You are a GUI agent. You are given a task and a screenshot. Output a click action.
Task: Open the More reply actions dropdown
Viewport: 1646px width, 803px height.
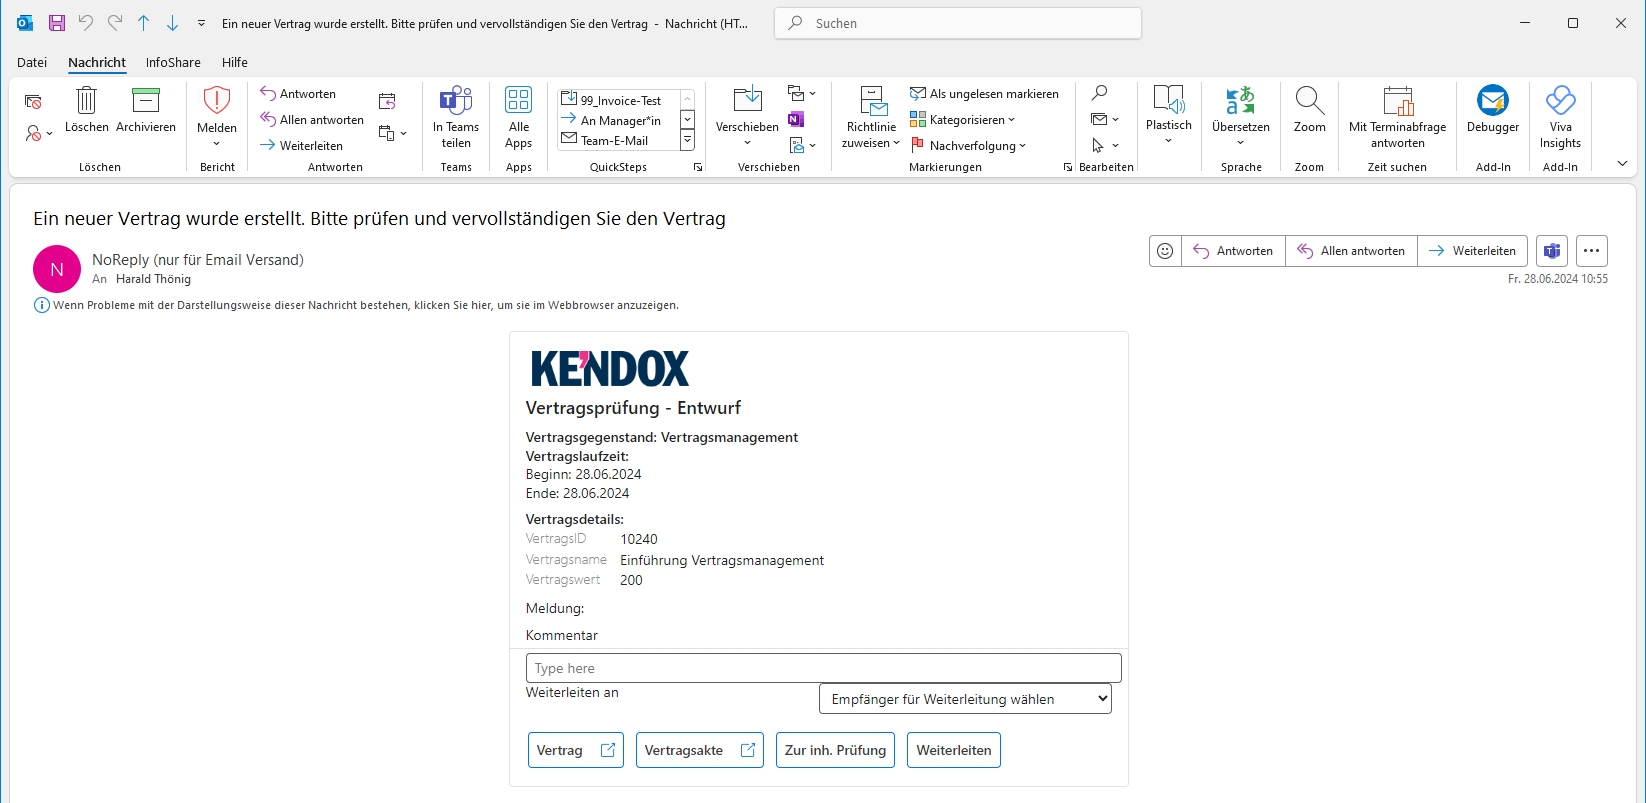point(393,133)
